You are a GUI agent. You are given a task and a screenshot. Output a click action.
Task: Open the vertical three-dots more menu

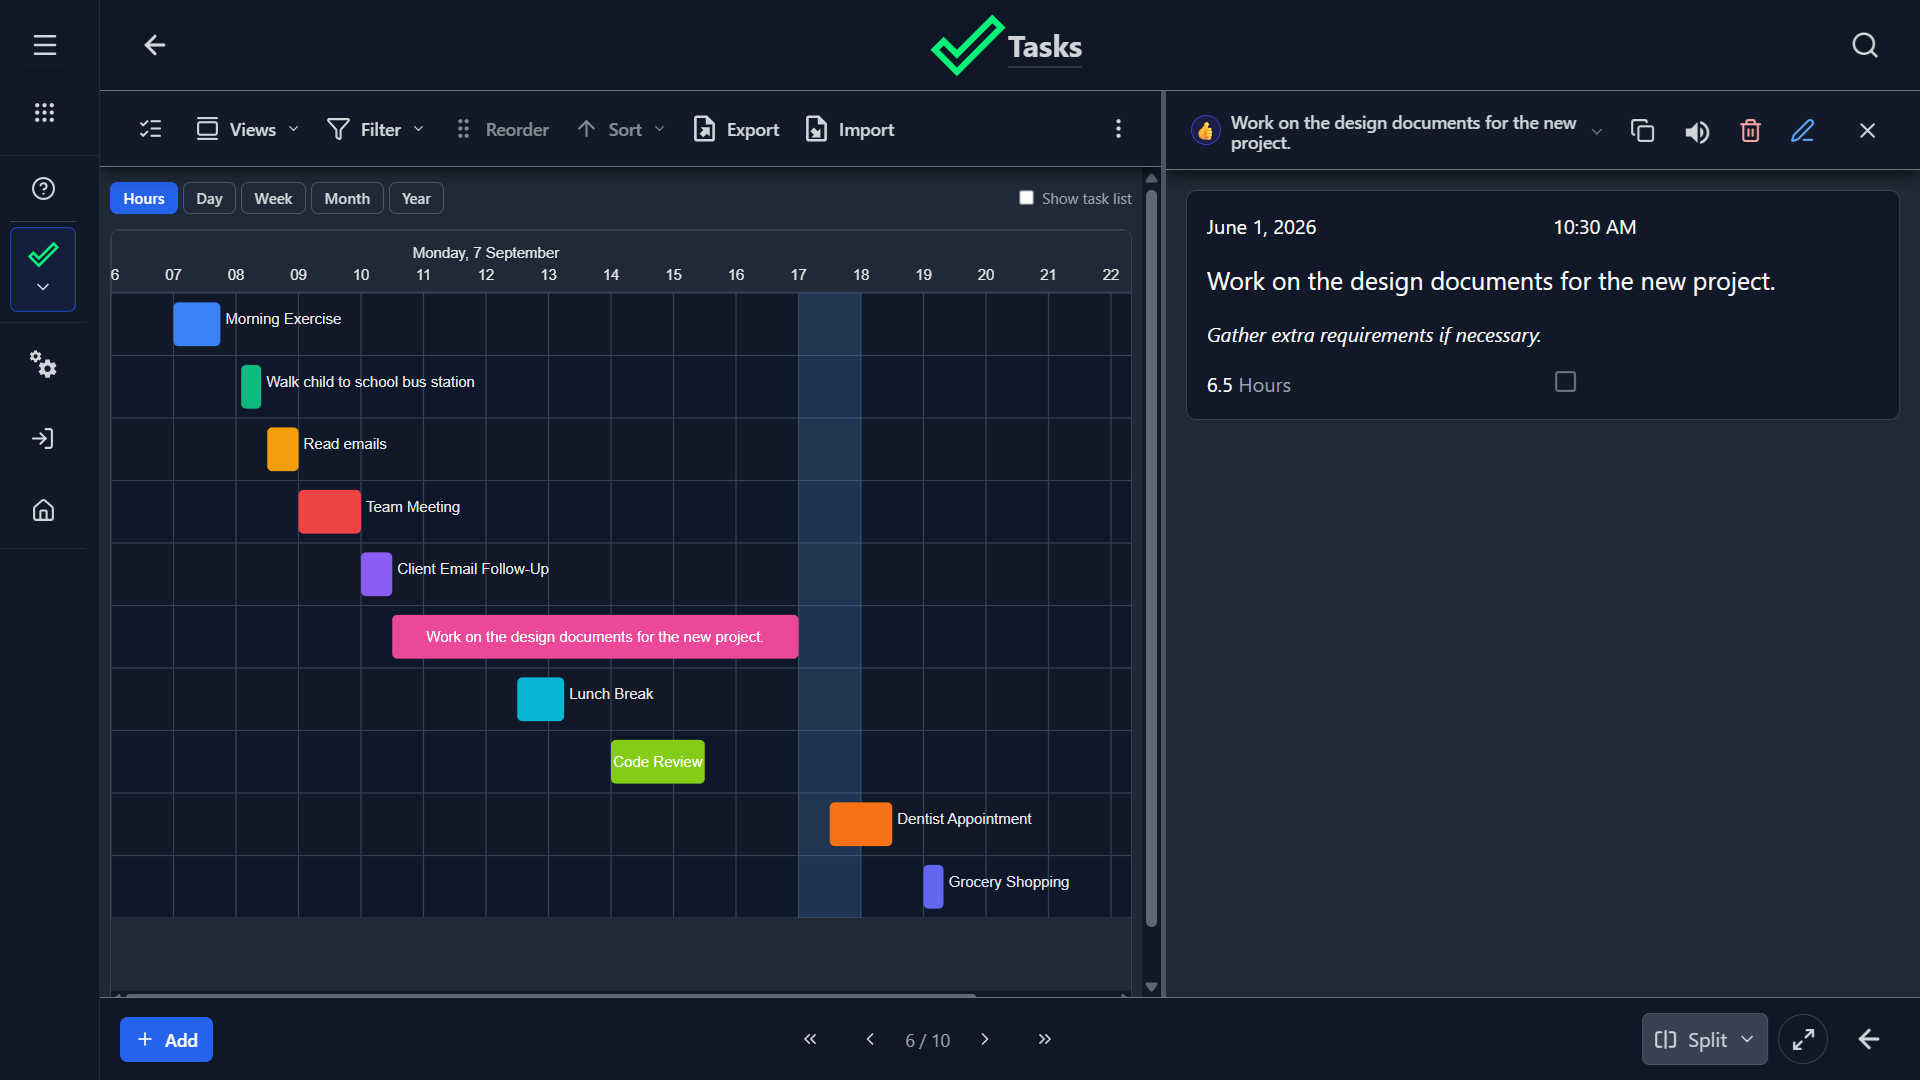pos(1118,129)
